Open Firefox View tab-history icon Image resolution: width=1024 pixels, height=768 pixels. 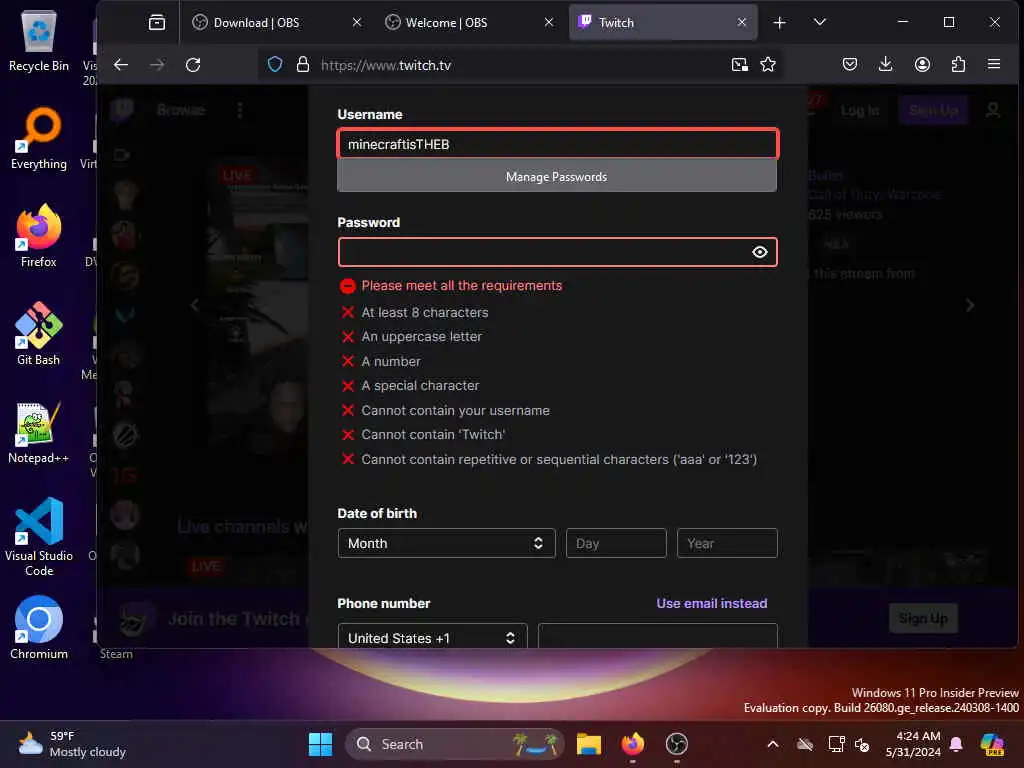pos(157,22)
